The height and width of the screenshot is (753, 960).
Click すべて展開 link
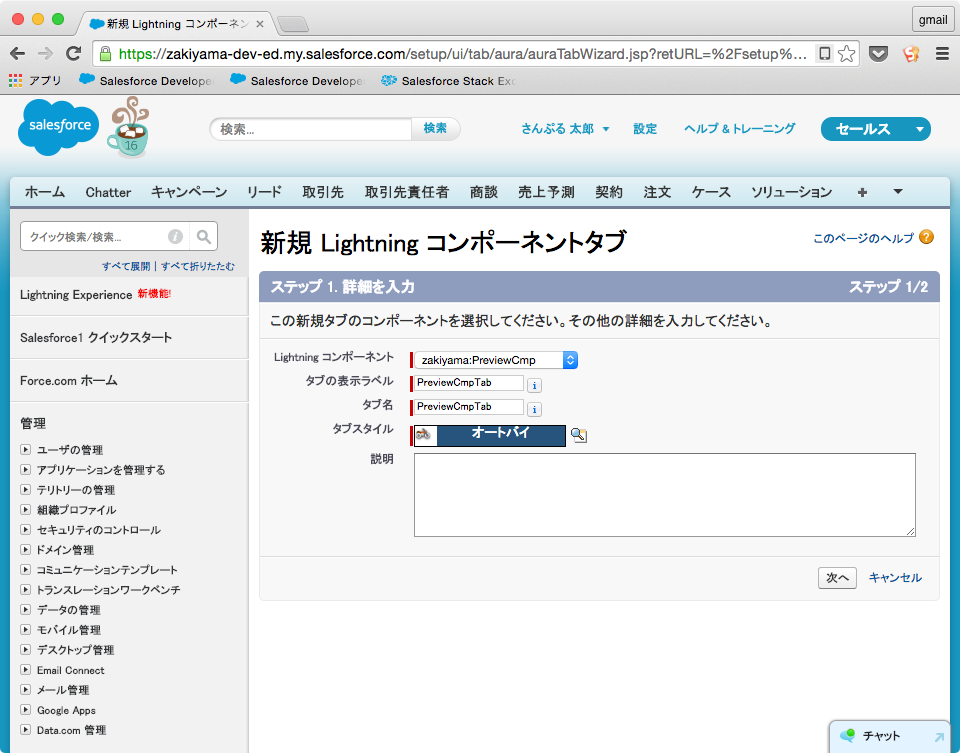pyautogui.click(x=126, y=266)
